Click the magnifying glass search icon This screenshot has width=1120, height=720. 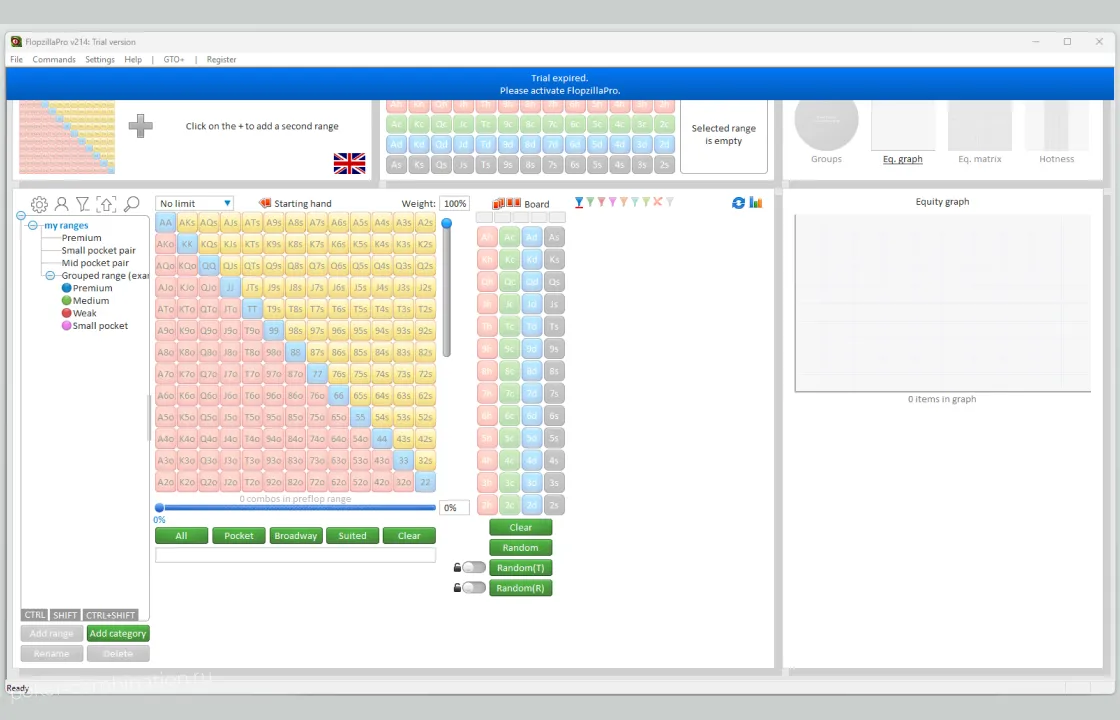click(131, 204)
